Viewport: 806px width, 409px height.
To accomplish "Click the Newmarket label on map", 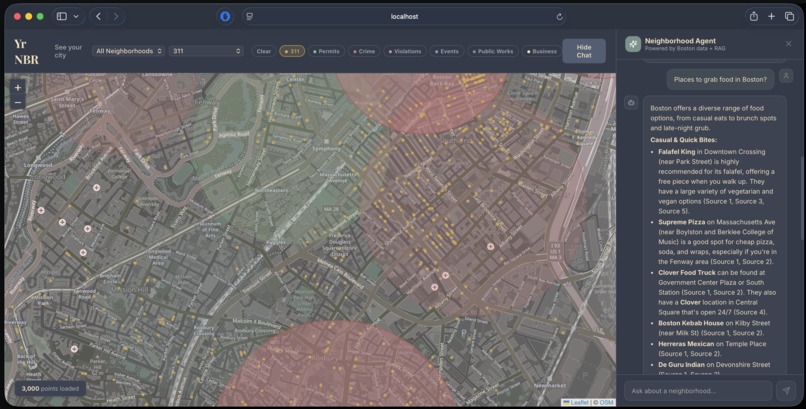I will click(x=550, y=385).
